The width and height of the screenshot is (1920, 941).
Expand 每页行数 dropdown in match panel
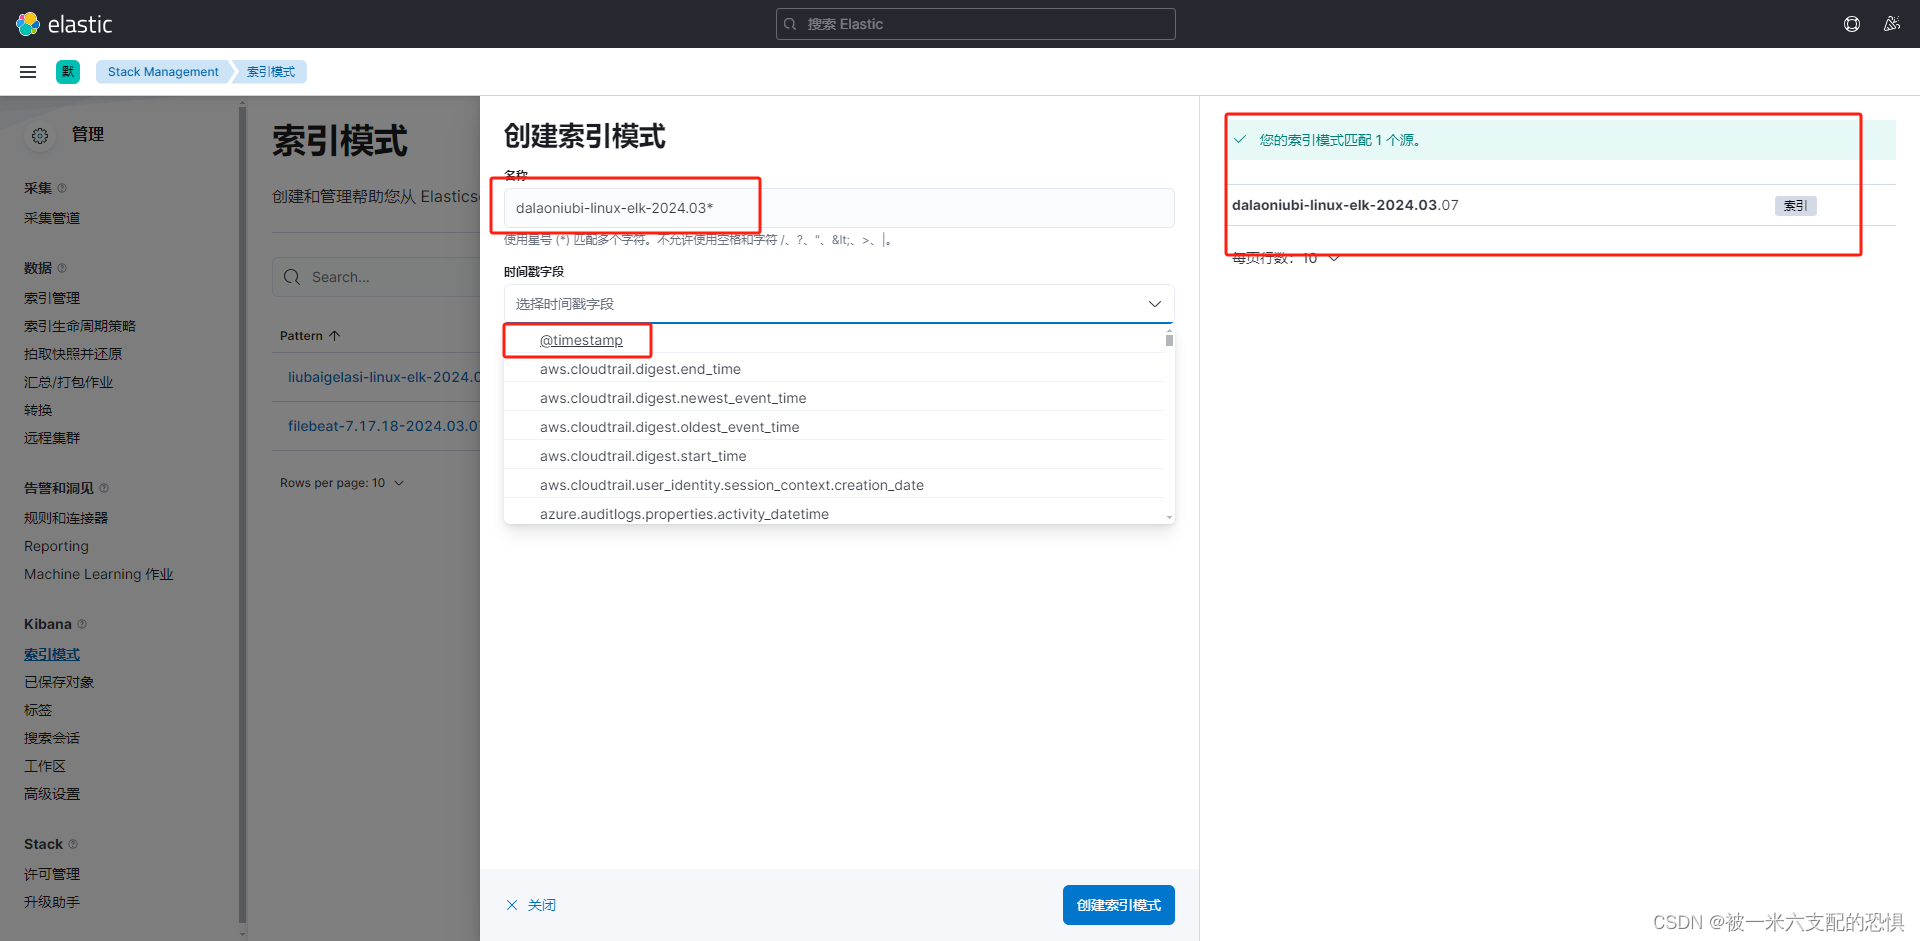click(x=1286, y=258)
